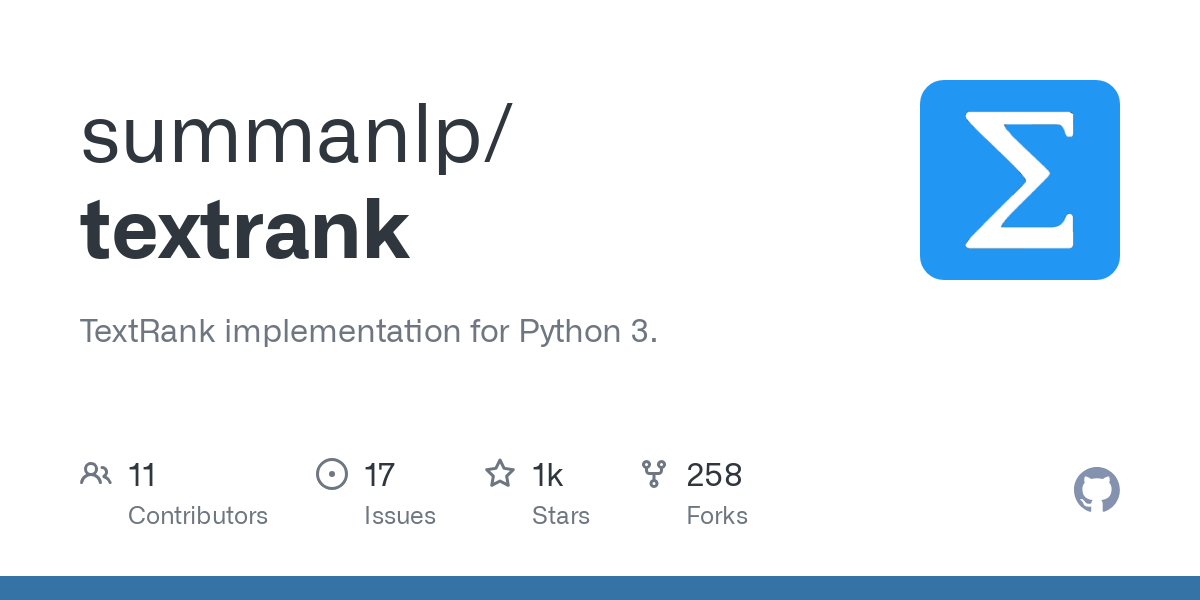Open the Issues label
Viewport: 1200px width, 600px height.
400,516
